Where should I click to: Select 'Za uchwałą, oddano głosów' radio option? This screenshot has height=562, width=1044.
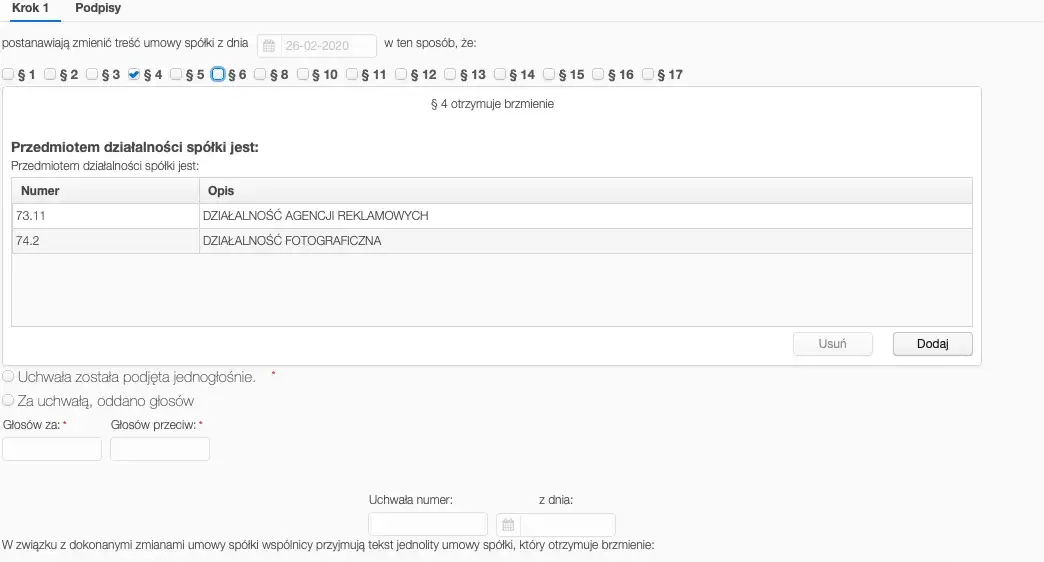pyautogui.click(x=9, y=401)
